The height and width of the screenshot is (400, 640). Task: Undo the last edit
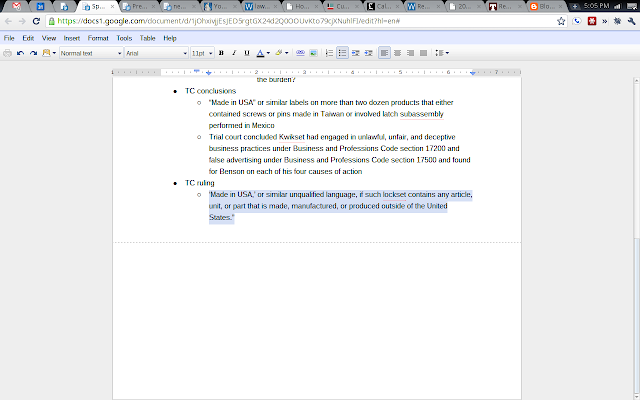coord(20,53)
